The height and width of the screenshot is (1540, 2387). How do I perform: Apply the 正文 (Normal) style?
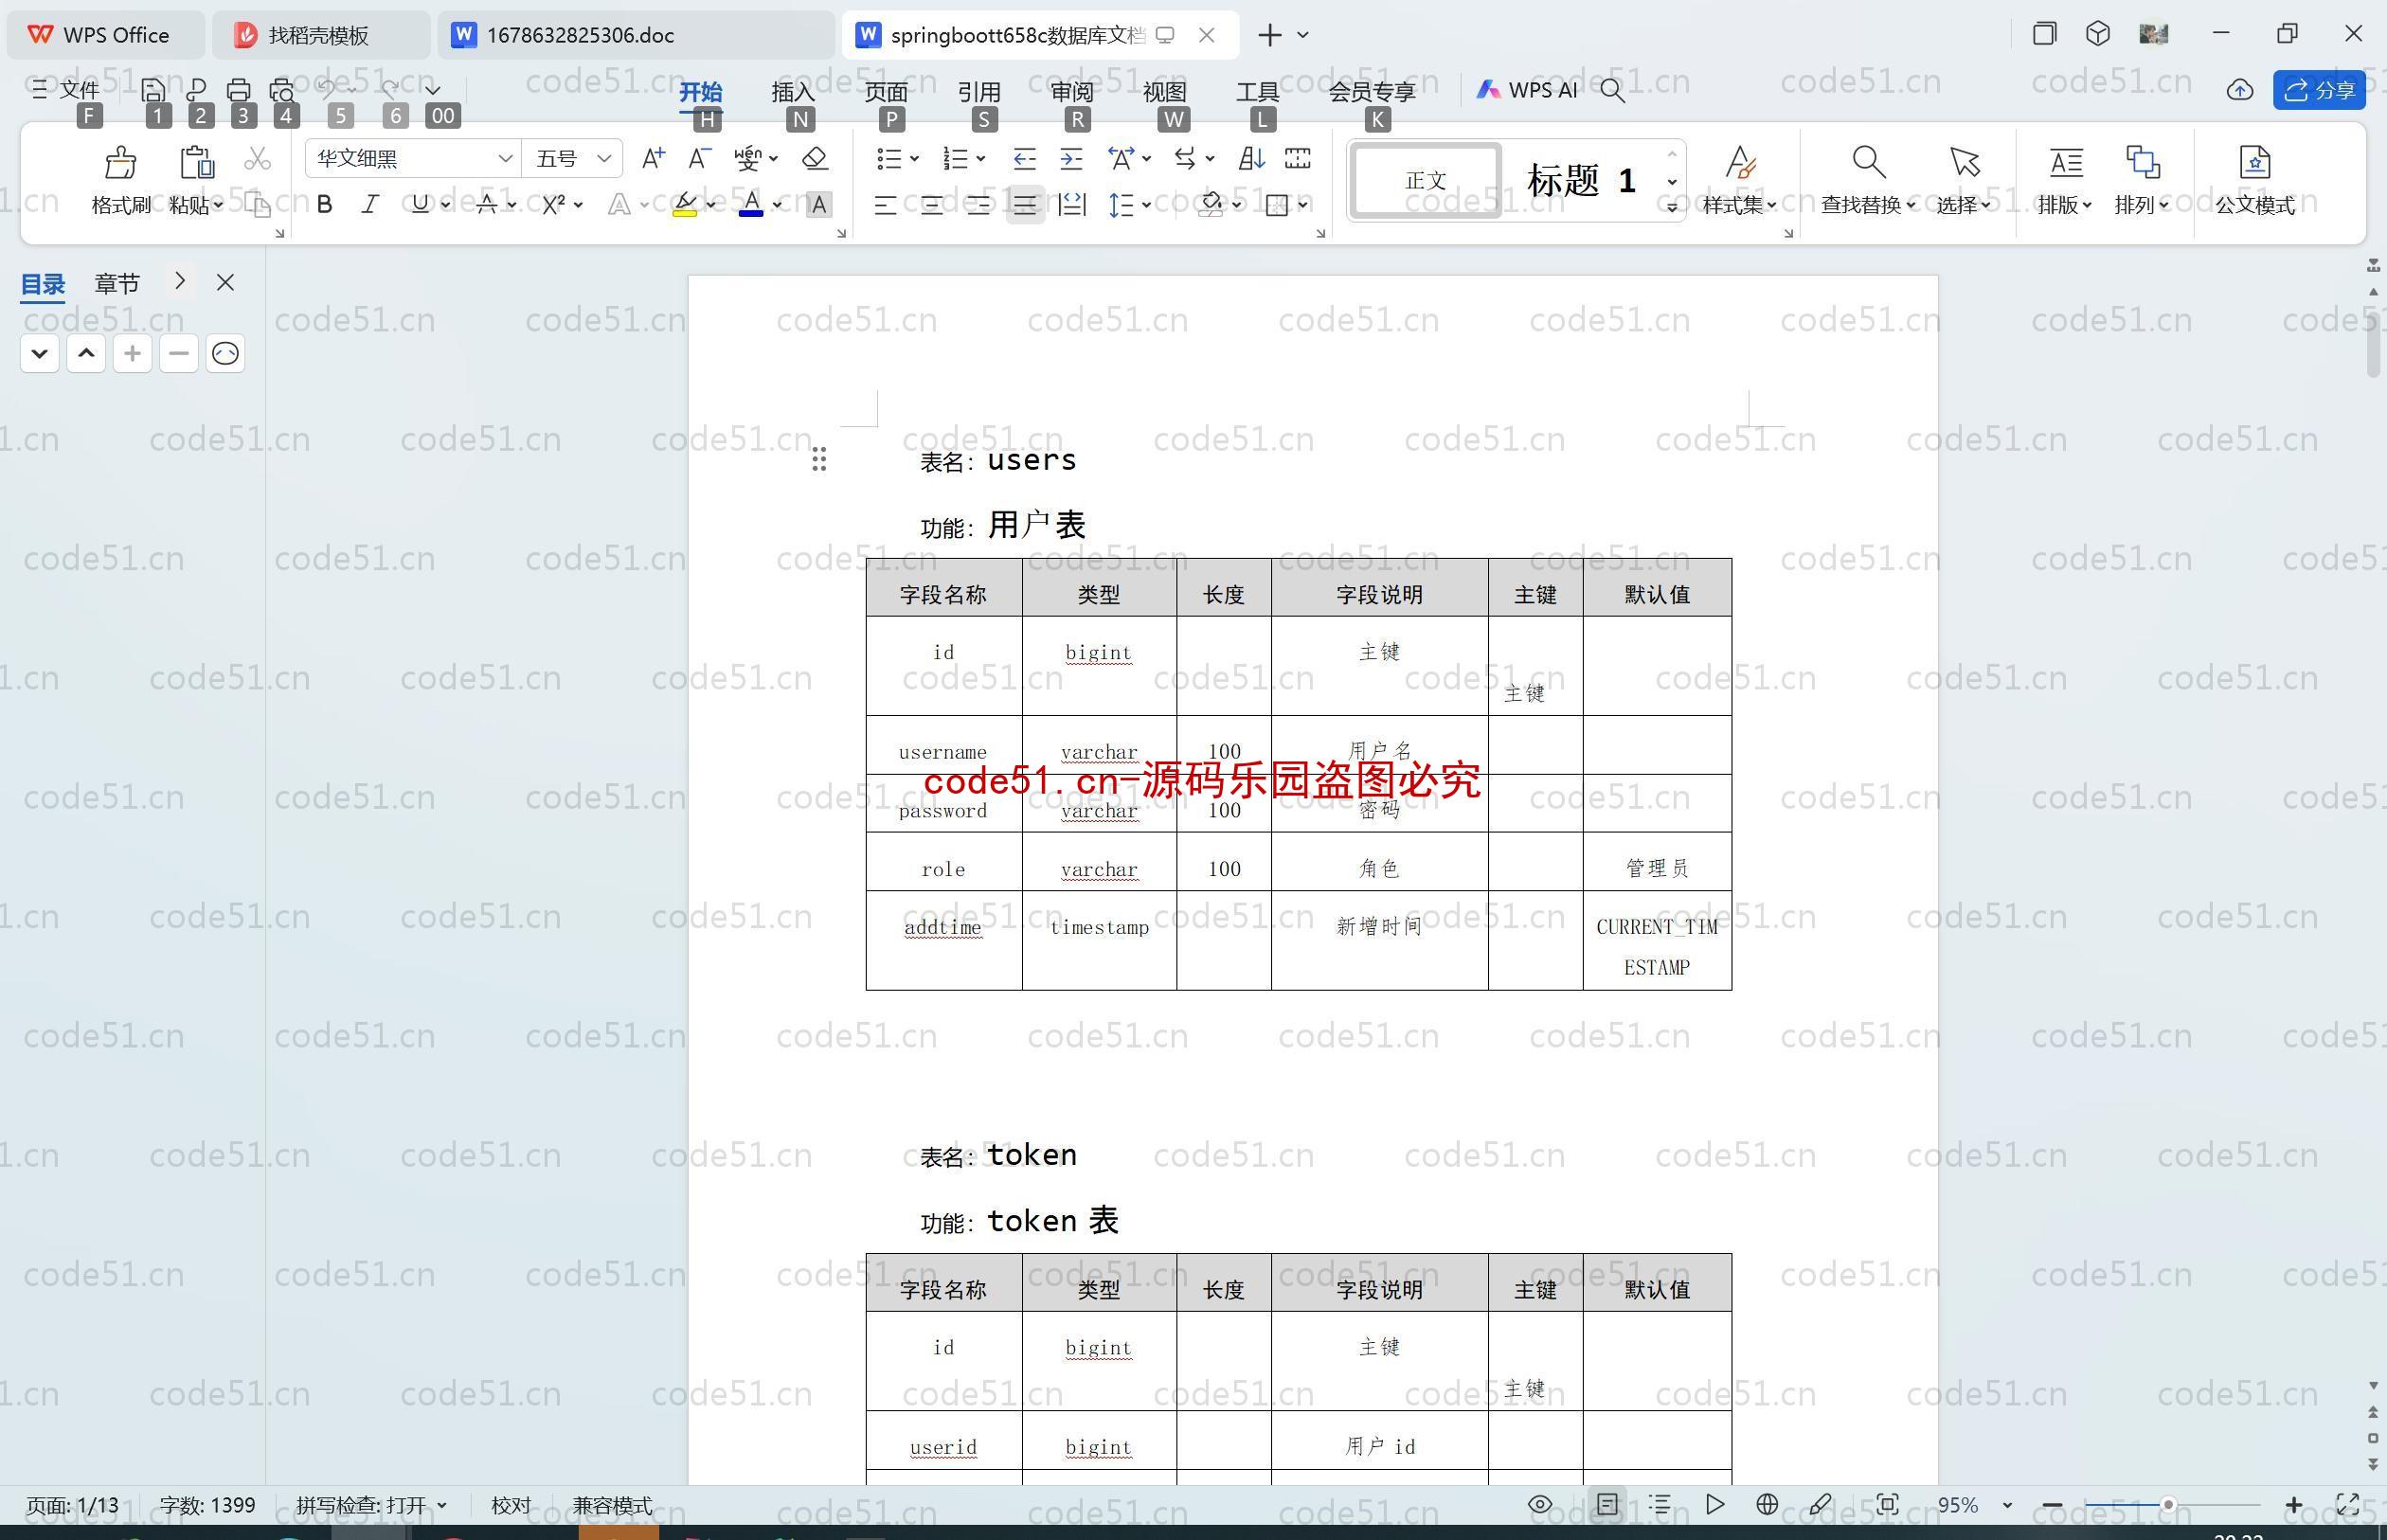click(x=1425, y=180)
